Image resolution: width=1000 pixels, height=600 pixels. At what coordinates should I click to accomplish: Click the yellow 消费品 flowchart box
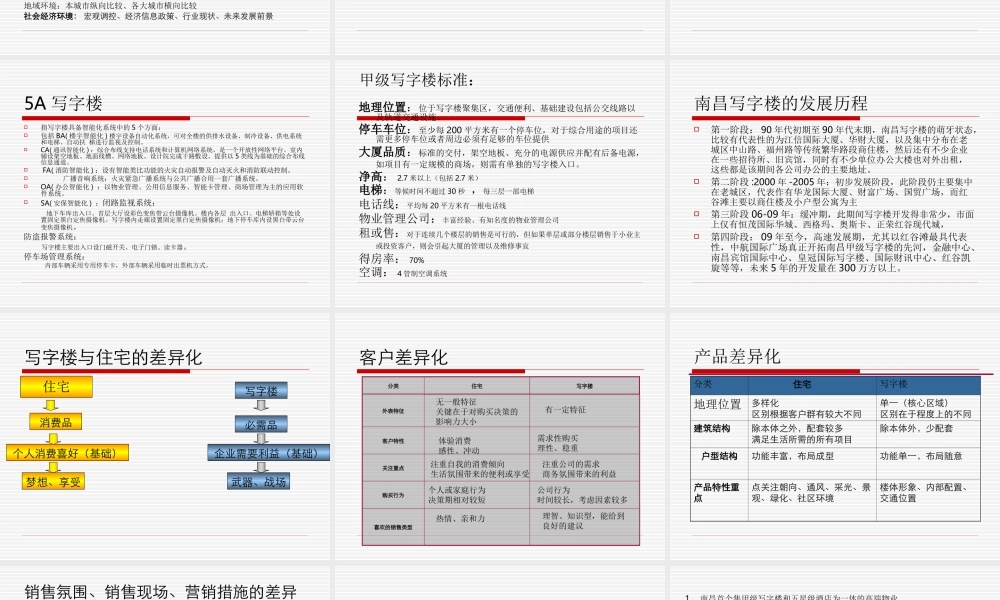click(x=55, y=422)
